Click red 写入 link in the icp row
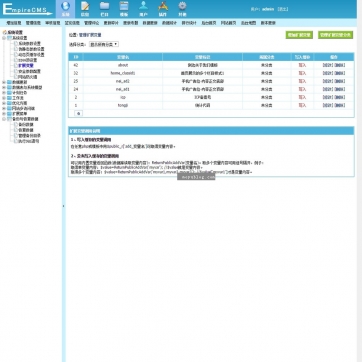The height and width of the screenshot is (362, 362). [x=302, y=97]
